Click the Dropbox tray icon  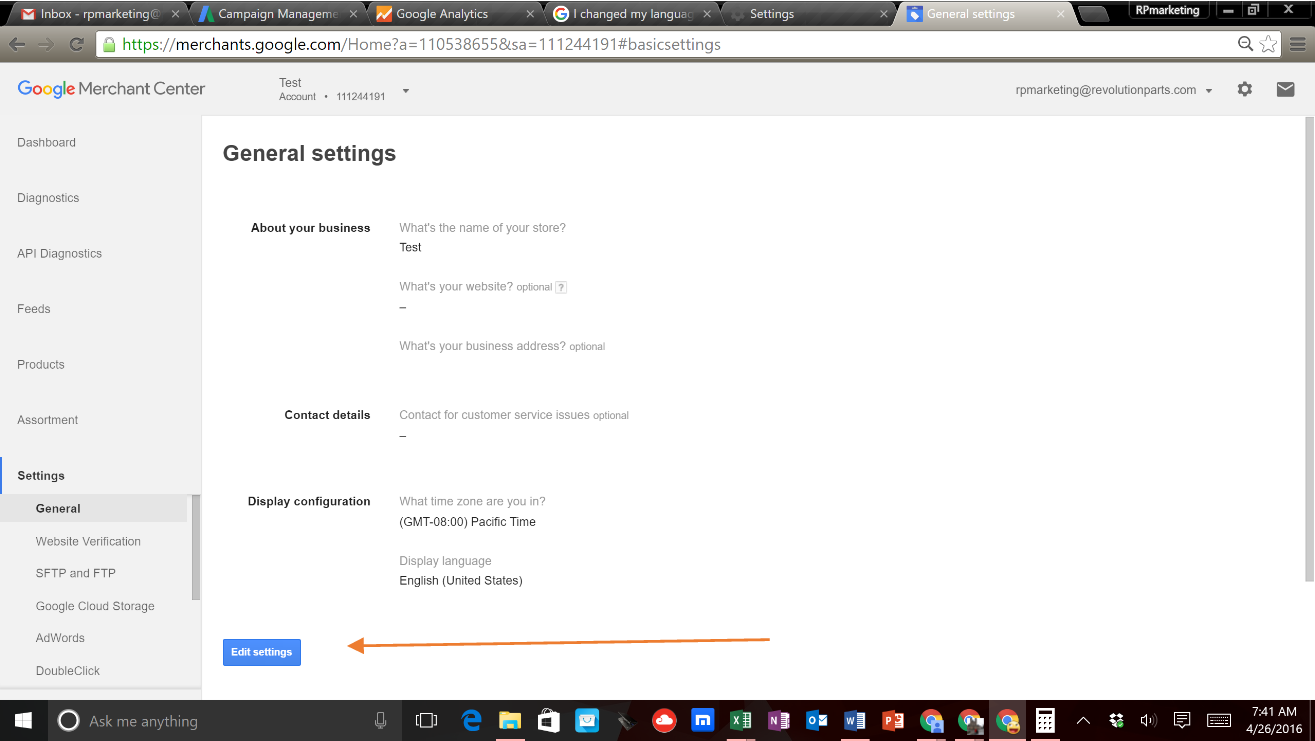1117,720
